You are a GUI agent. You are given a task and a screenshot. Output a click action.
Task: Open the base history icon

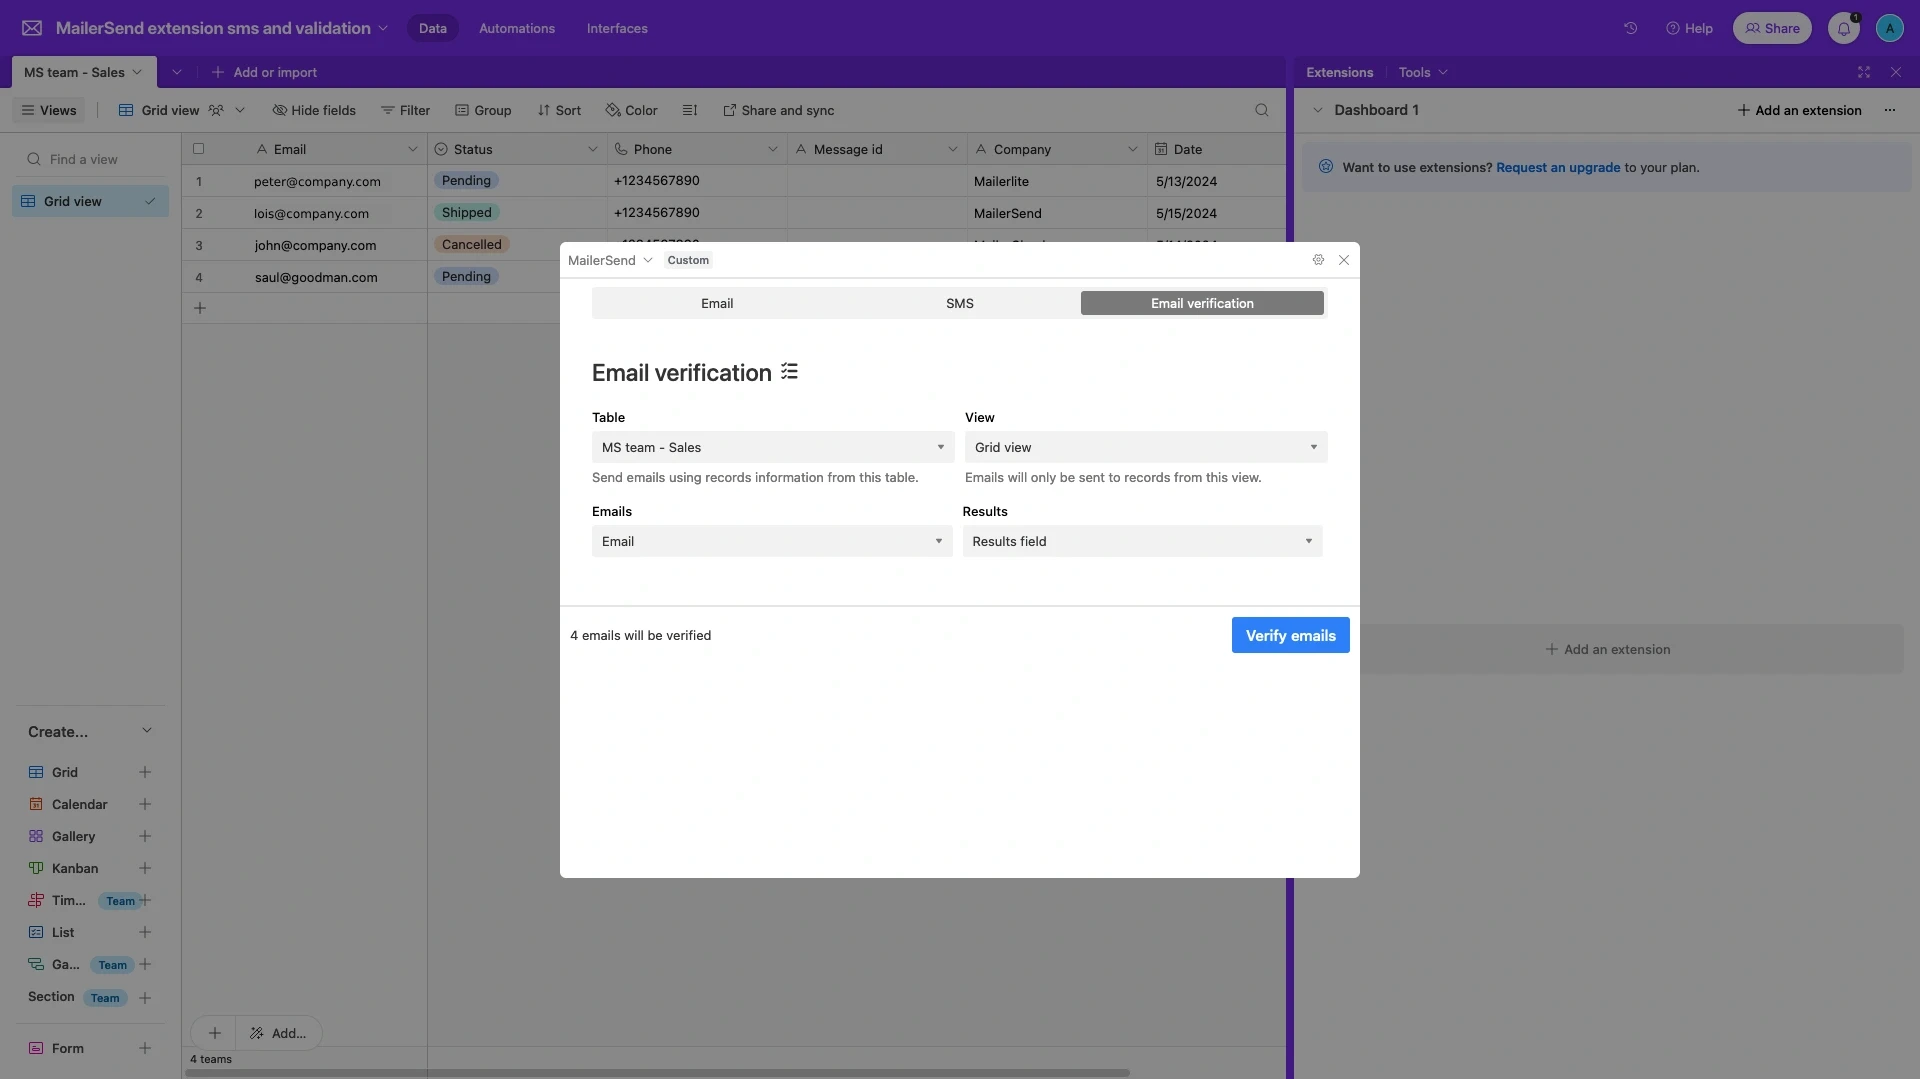tap(1630, 28)
